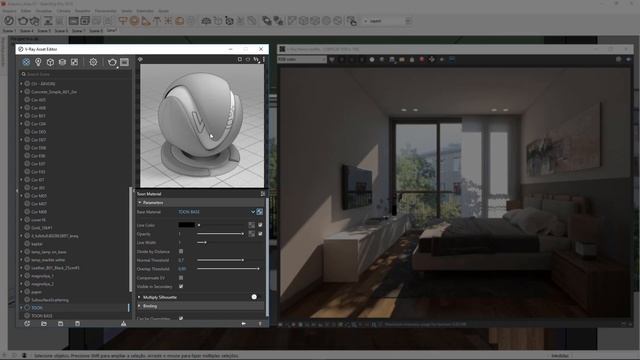Click the import asset folder icon

44,324
